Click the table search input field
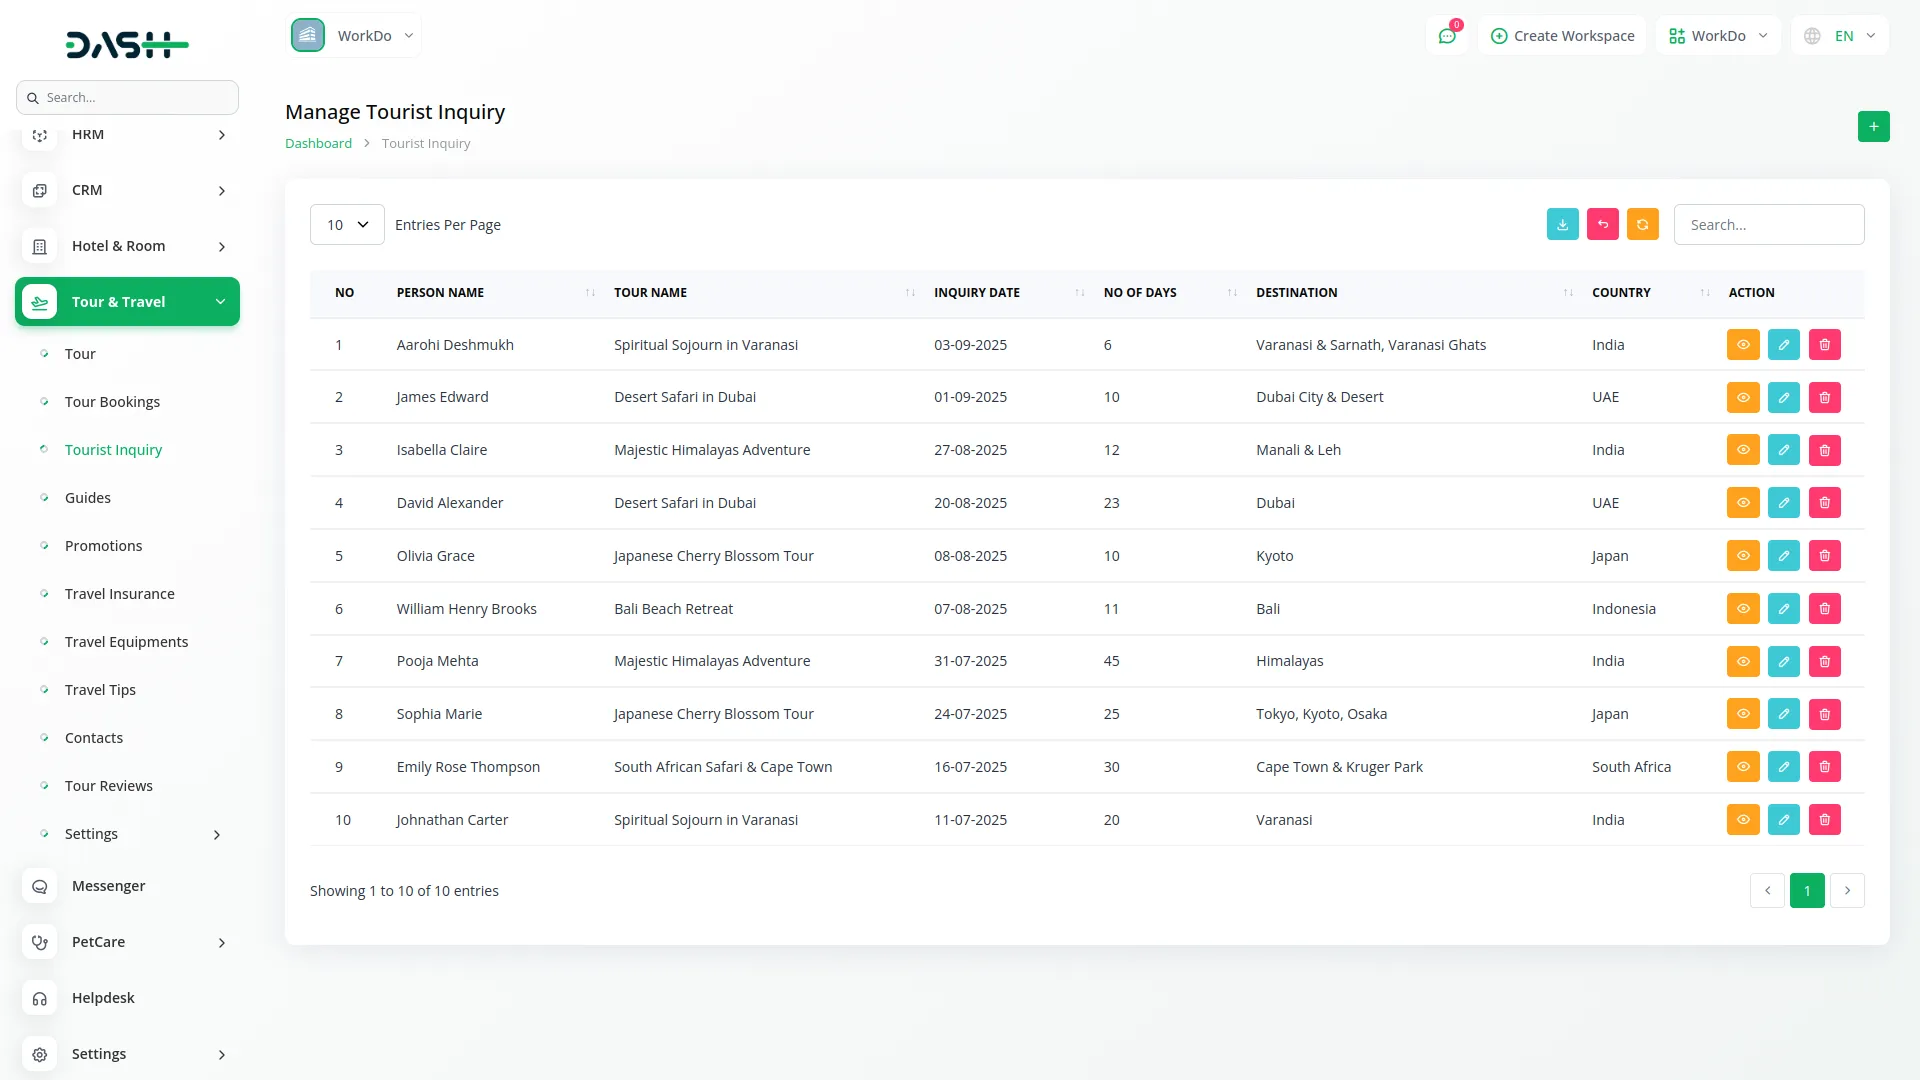 click(1768, 225)
